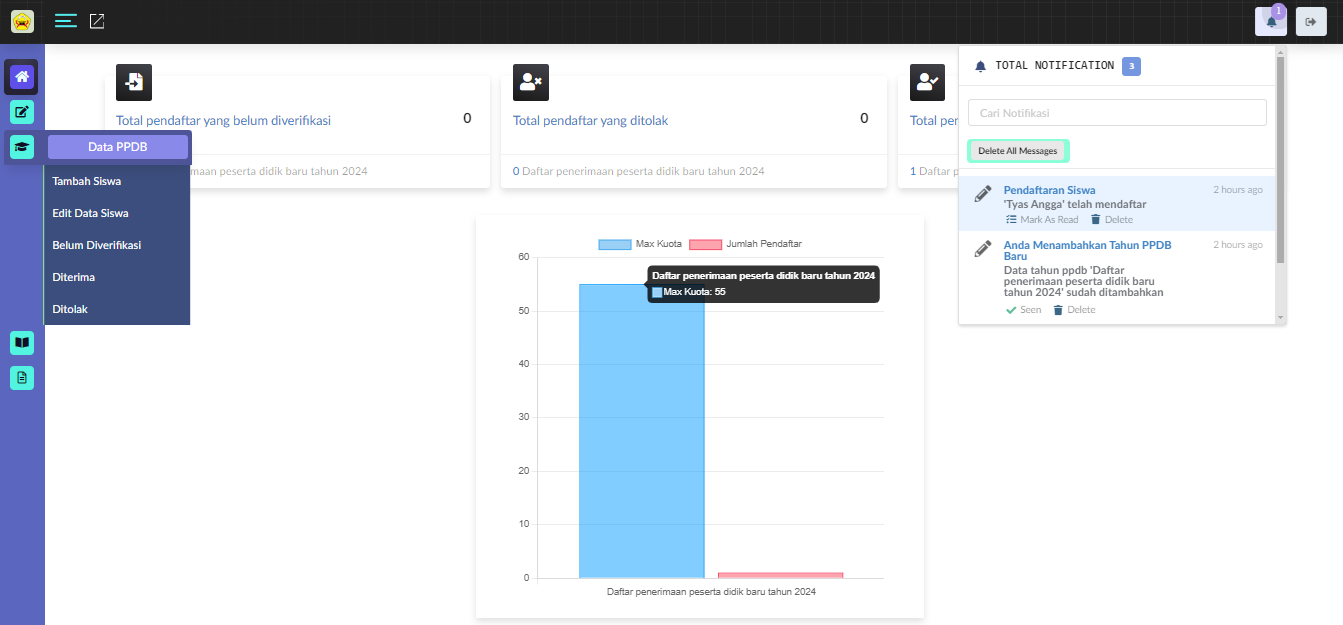Select Ditolak from the submenu

point(70,309)
